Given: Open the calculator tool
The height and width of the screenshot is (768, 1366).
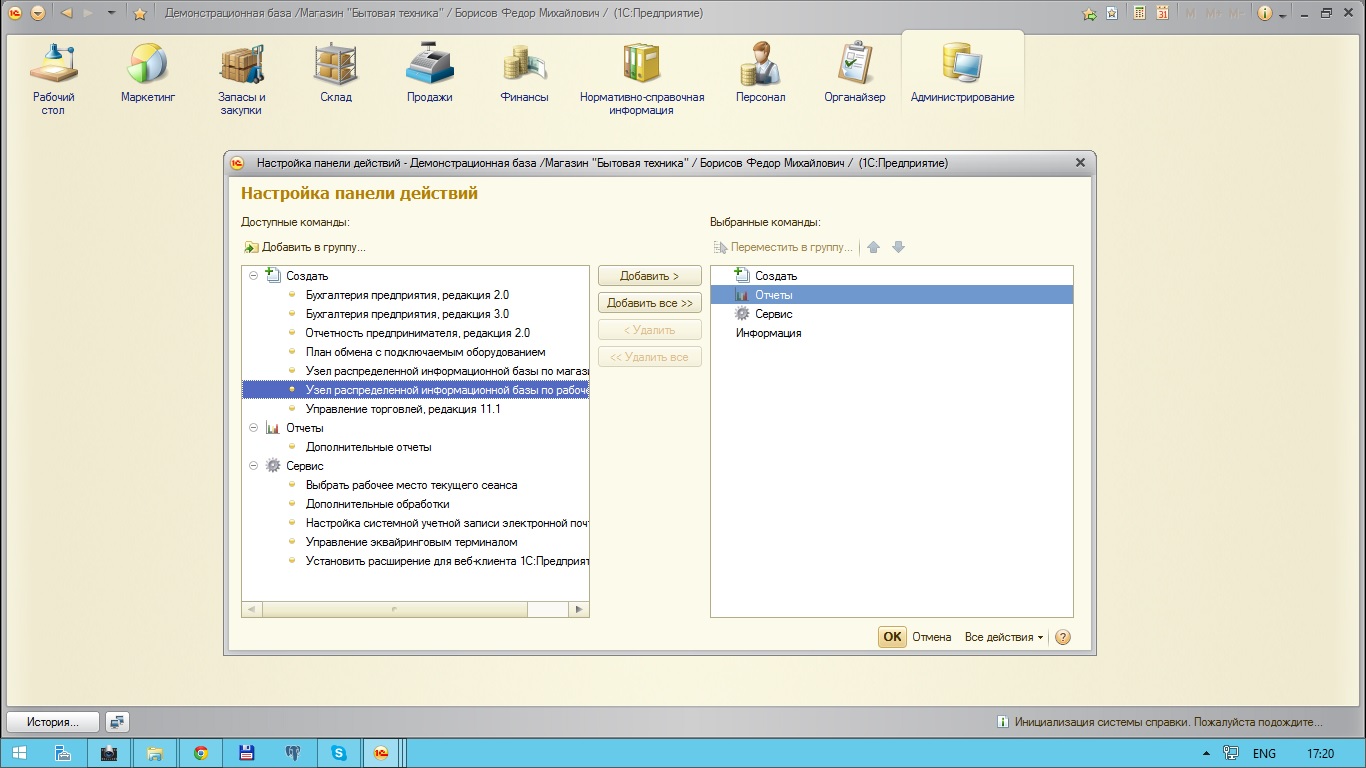Looking at the screenshot, I should (x=1139, y=13).
